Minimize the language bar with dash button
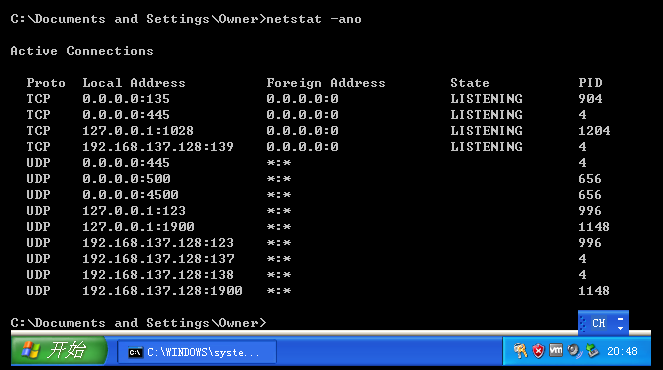The height and width of the screenshot is (370, 663). [620, 319]
